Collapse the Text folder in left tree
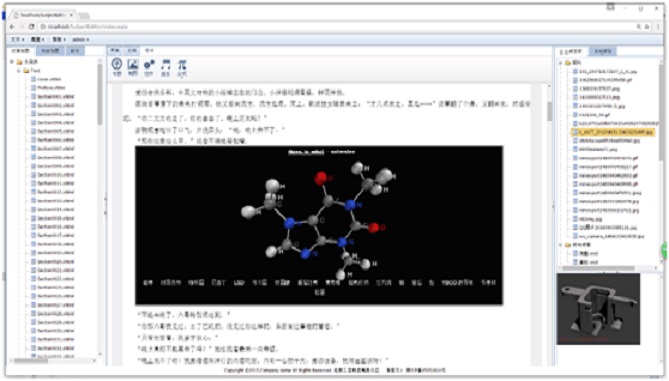Image resolution: width=669 pixels, height=381 pixels. (x=19, y=70)
